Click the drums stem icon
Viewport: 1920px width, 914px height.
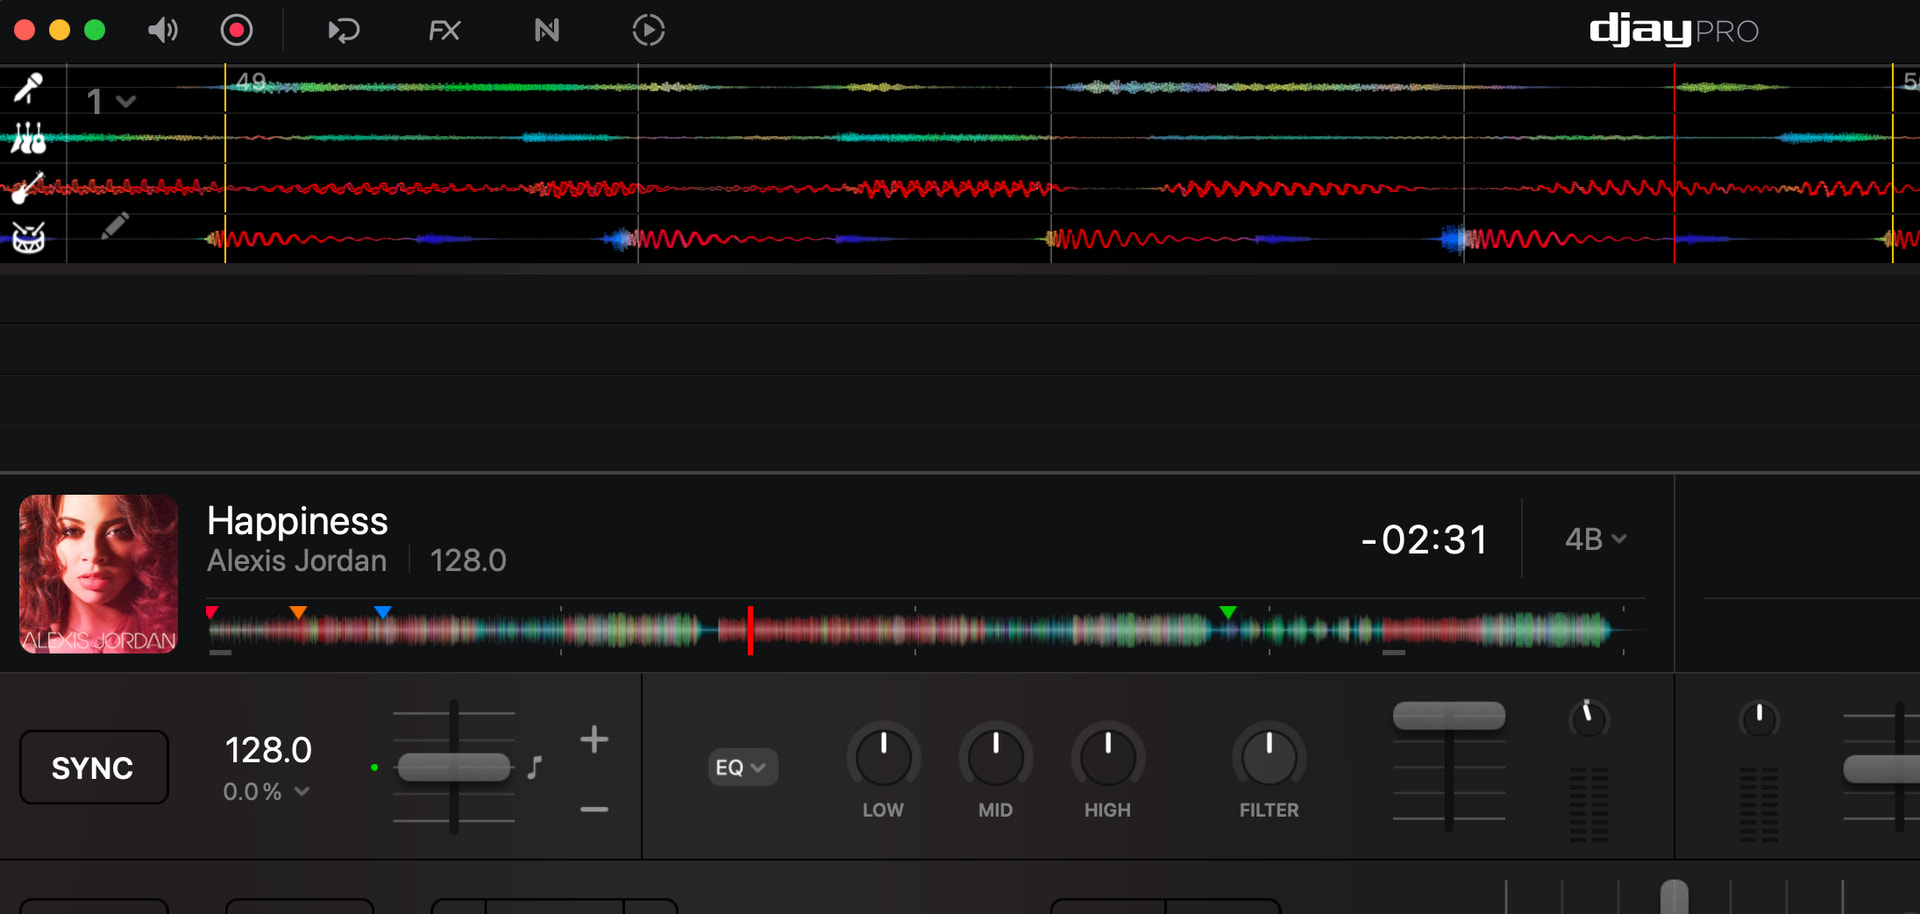pos(28,238)
